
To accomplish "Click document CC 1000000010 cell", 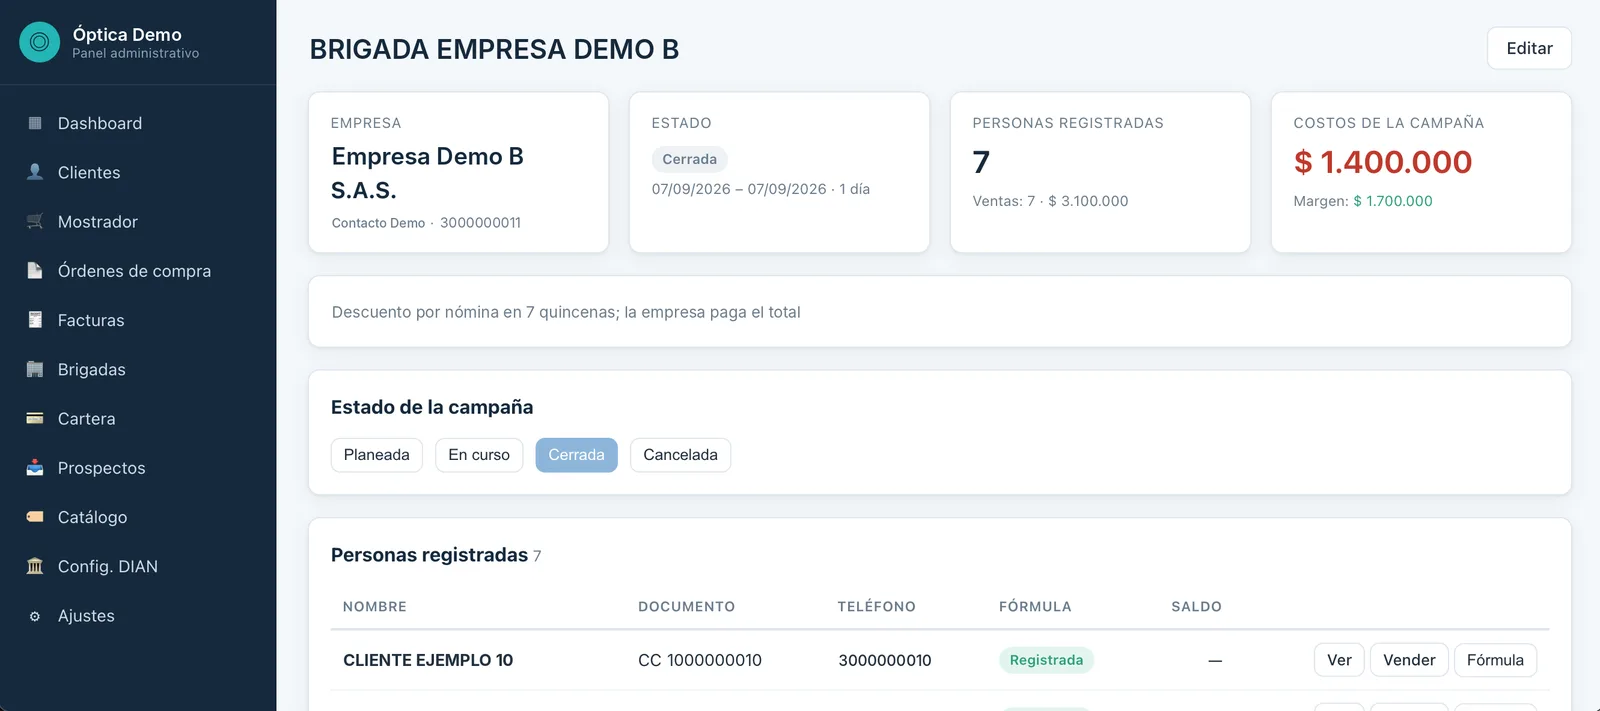I will pos(700,660).
